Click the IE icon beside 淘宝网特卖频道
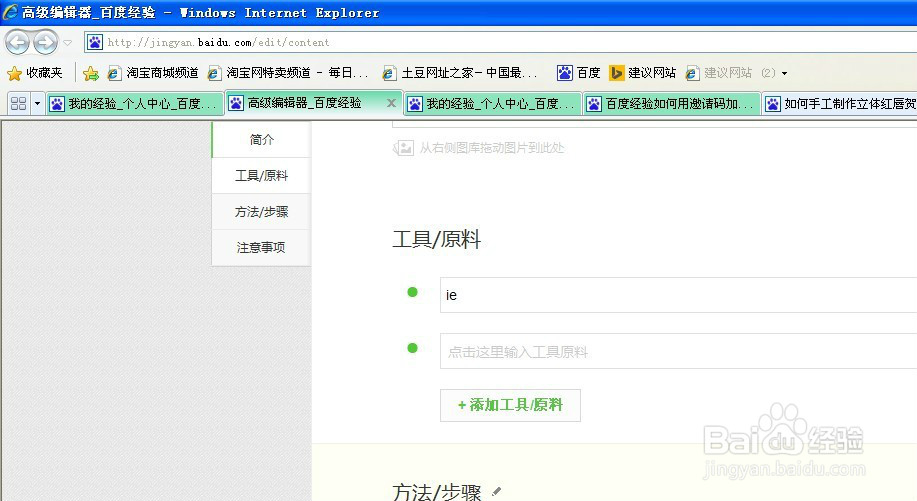The height and width of the screenshot is (501, 917). click(x=214, y=73)
